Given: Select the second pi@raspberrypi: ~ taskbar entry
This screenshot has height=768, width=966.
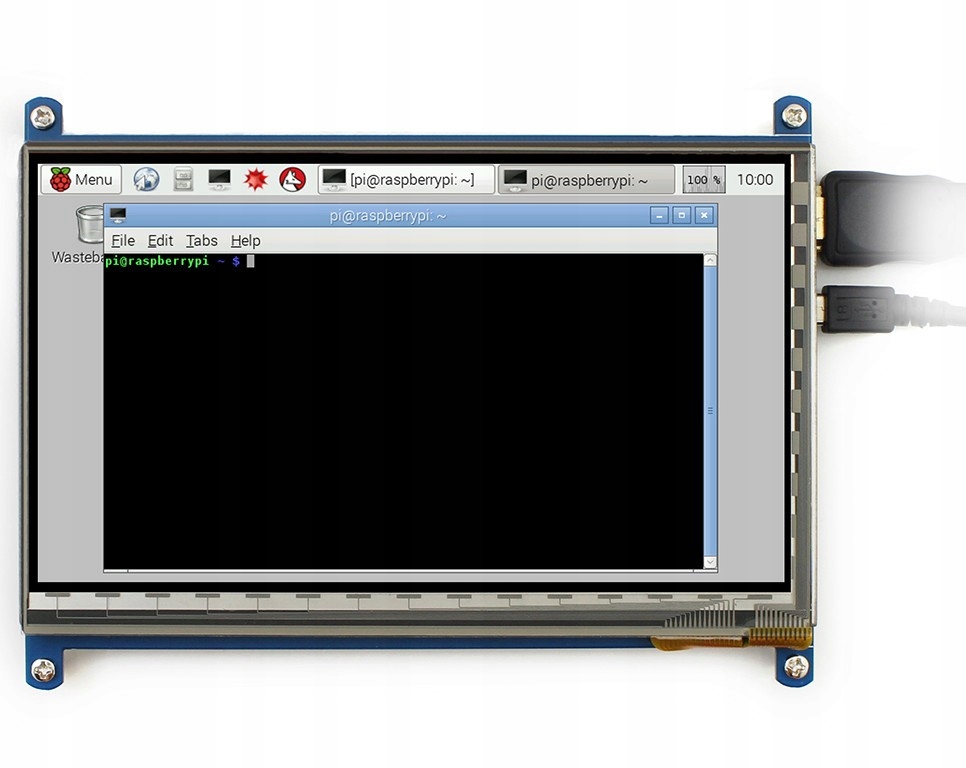Looking at the screenshot, I should [586, 180].
